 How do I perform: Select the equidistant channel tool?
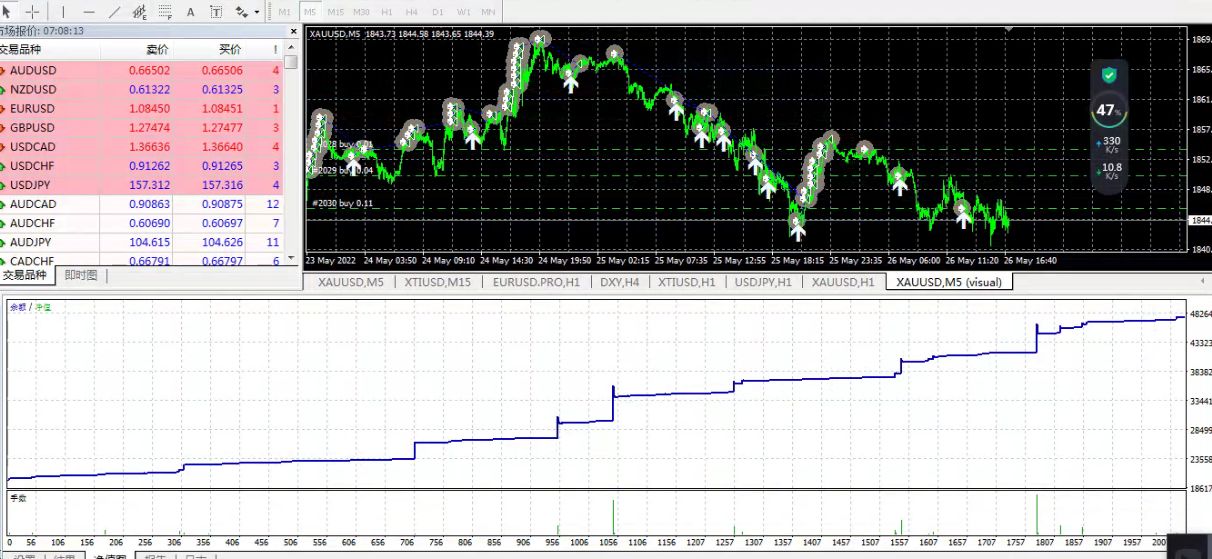tap(140, 11)
